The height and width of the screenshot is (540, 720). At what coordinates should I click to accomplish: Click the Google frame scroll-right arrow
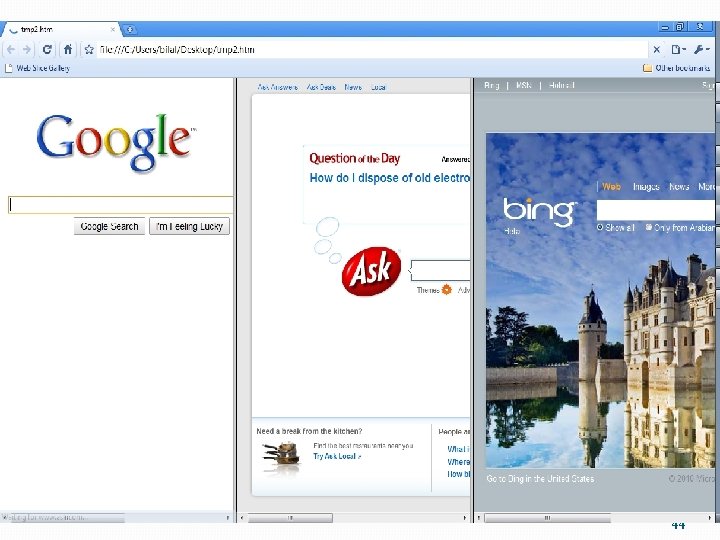click(x=228, y=518)
